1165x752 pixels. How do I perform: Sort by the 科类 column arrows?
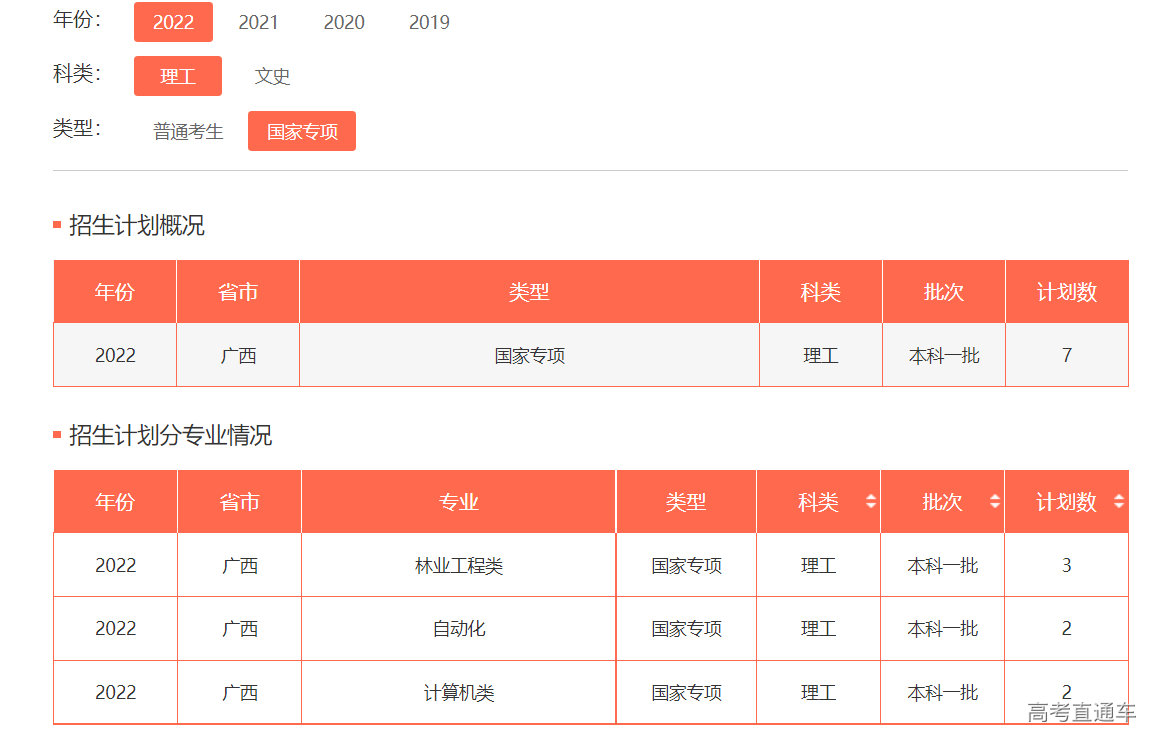pyautogui.click(x=870, y=502)
